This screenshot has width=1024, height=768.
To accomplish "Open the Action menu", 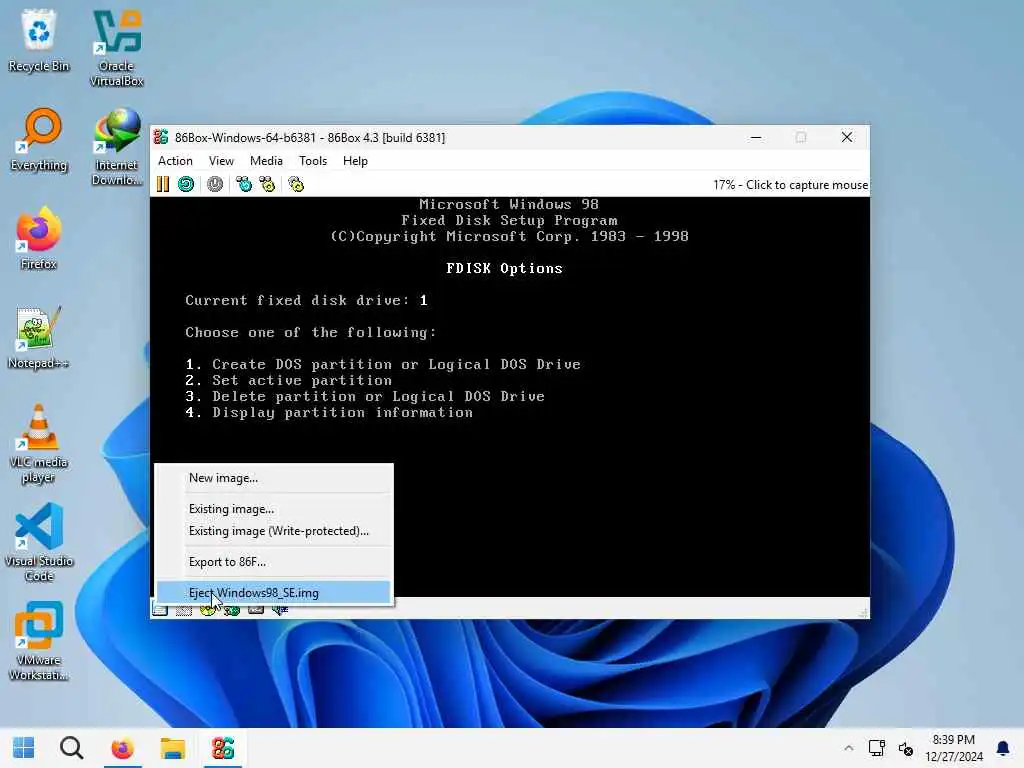I will tap(175, 161).
